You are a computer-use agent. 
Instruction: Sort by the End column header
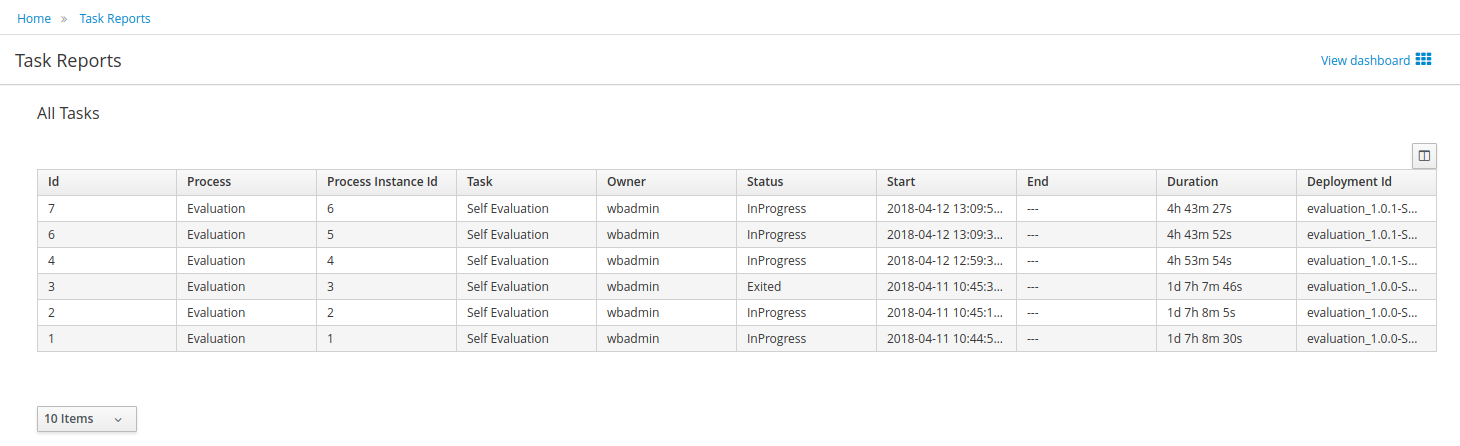[1038, 182]
